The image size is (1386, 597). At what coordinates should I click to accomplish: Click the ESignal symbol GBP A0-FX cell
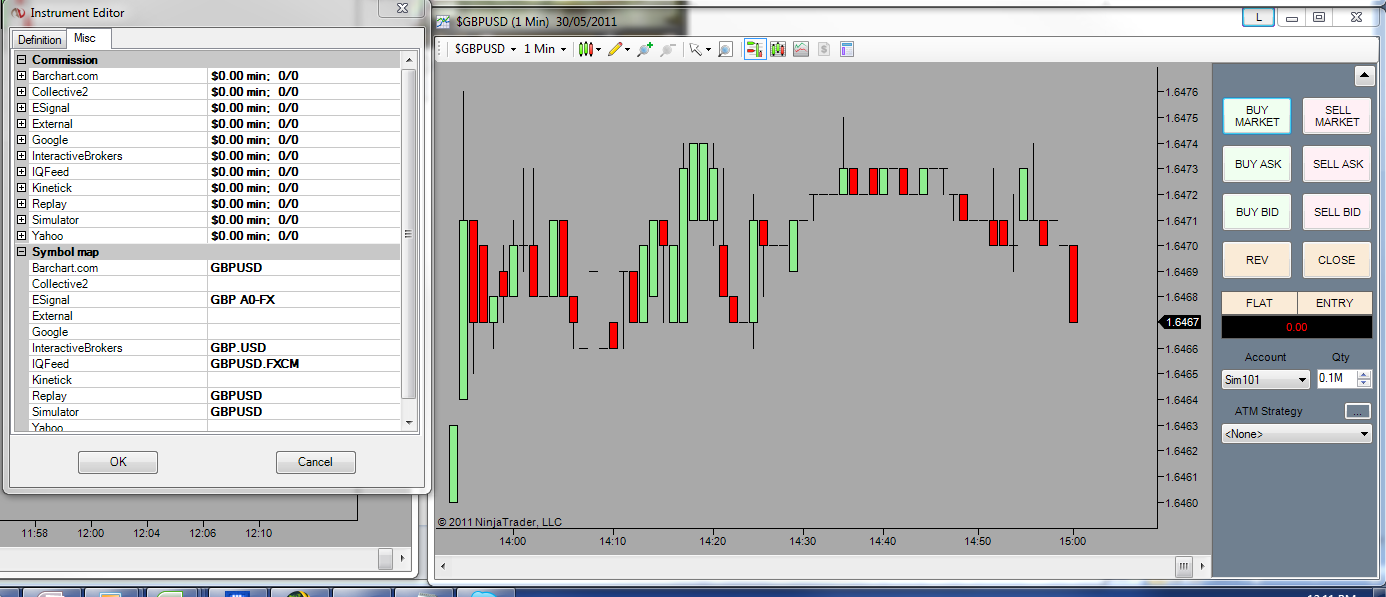point(303,300)
